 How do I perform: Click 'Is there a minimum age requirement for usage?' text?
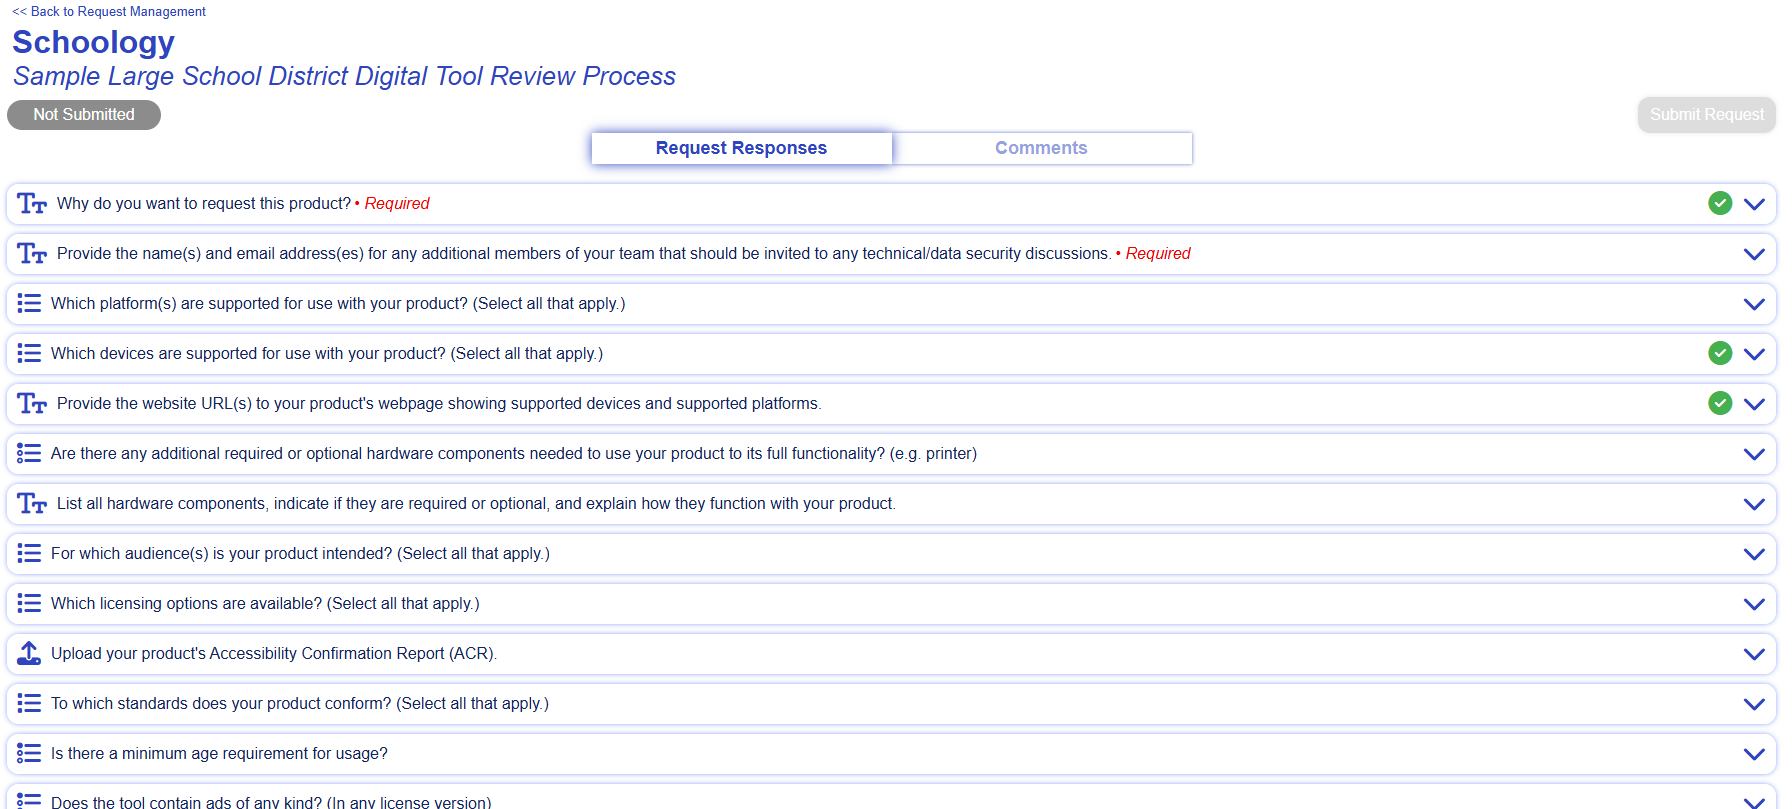(x=219, y=753)
